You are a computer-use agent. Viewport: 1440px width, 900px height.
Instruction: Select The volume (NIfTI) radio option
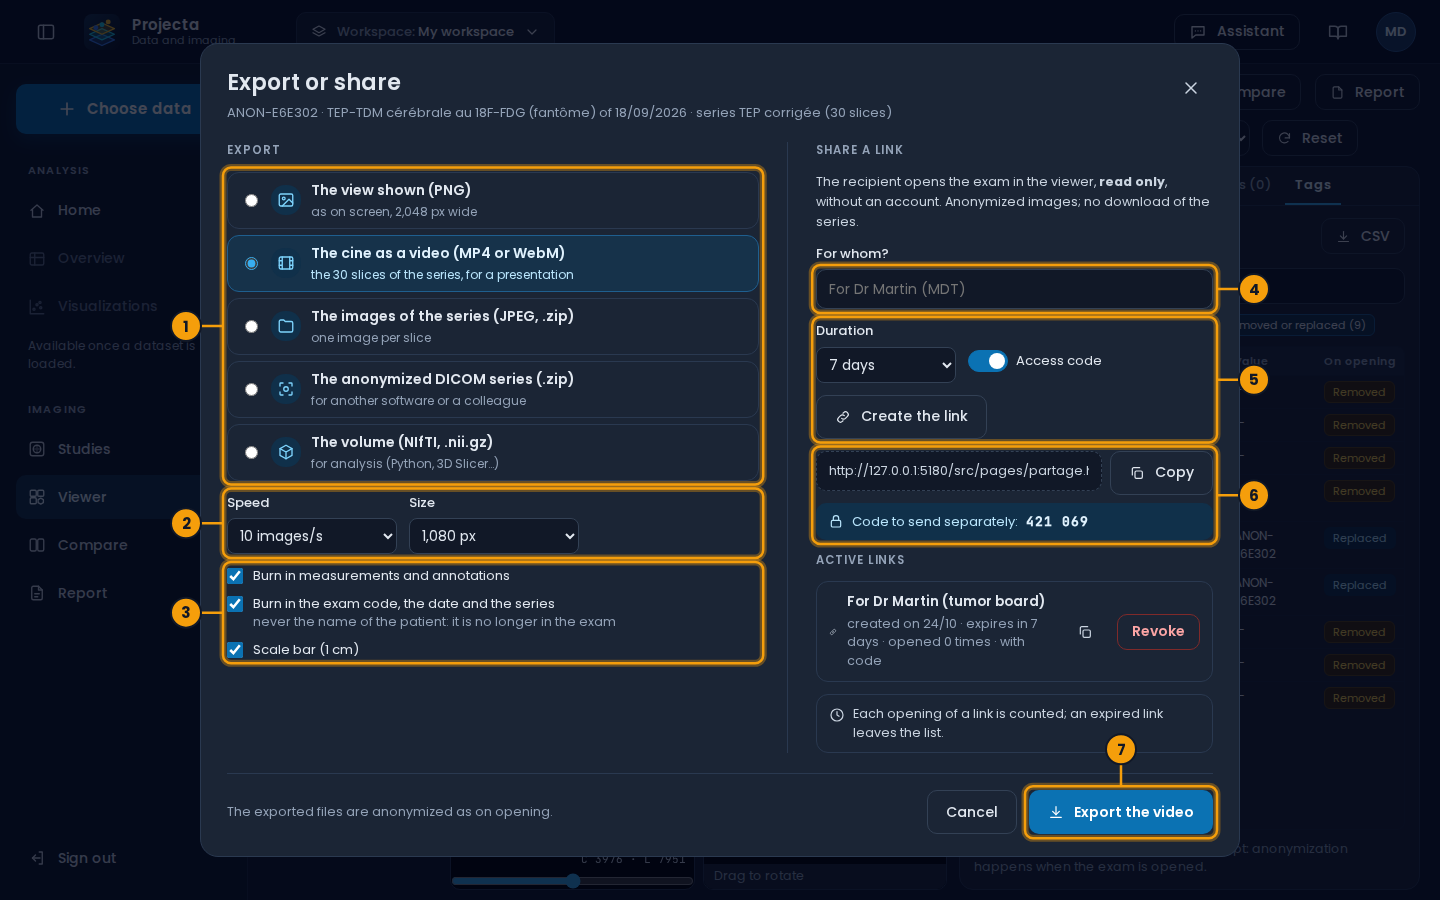pos(251,452)
